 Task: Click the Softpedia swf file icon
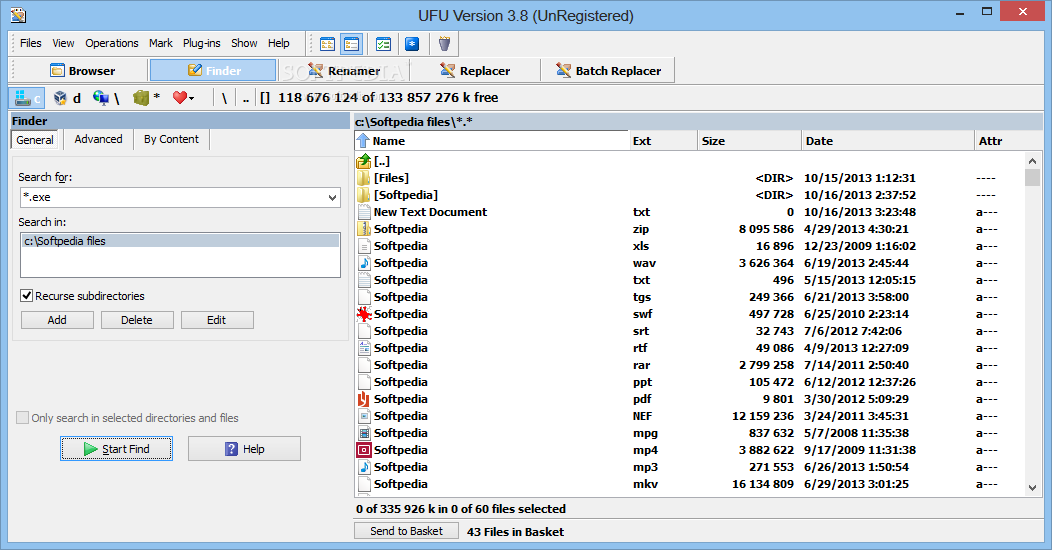pyautogui.click(x=364, y=314)
